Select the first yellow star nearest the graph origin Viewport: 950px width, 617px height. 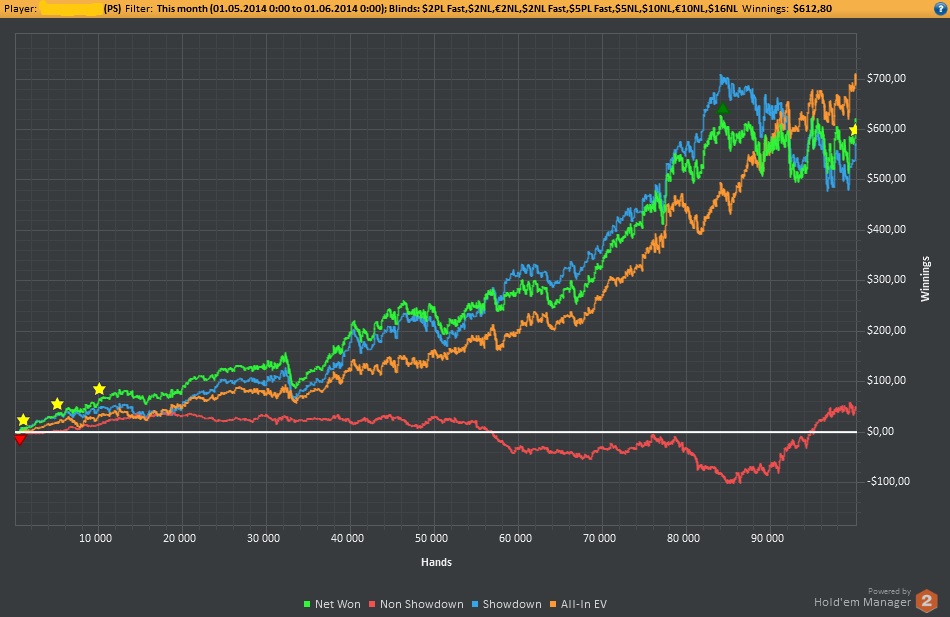(x=24, y=420)
